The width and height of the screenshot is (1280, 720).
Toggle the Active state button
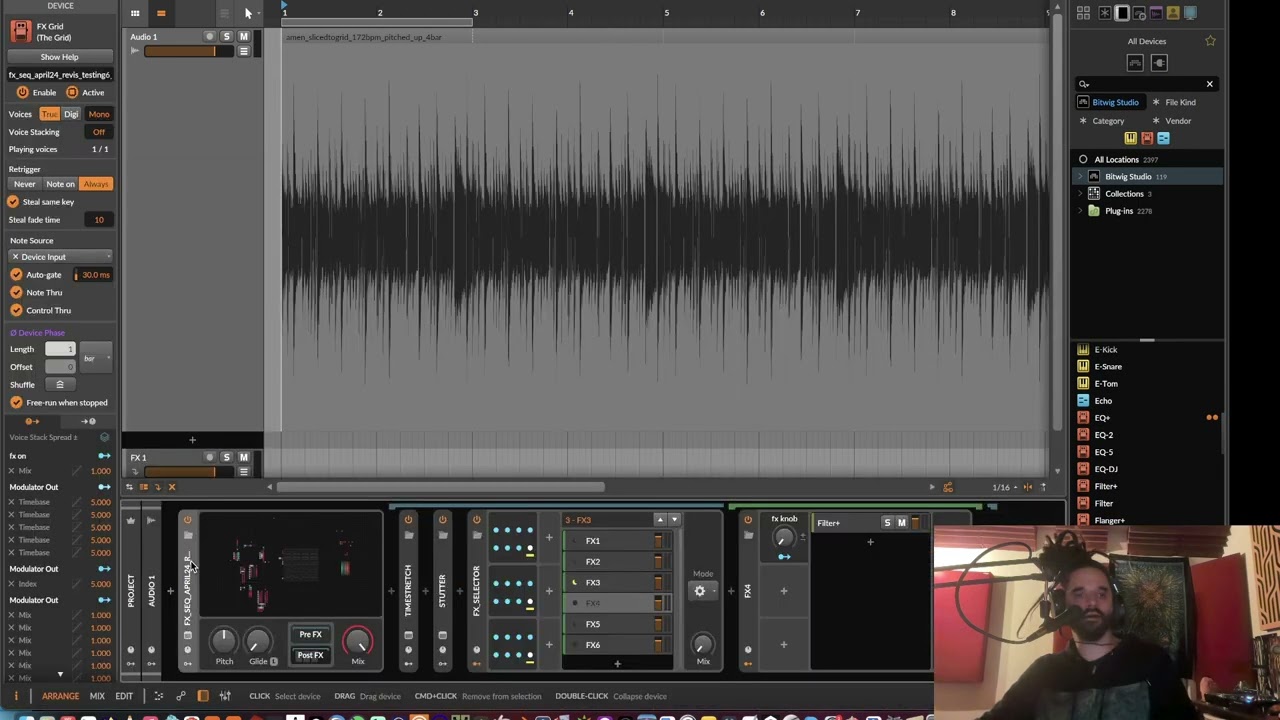(71, 92)
